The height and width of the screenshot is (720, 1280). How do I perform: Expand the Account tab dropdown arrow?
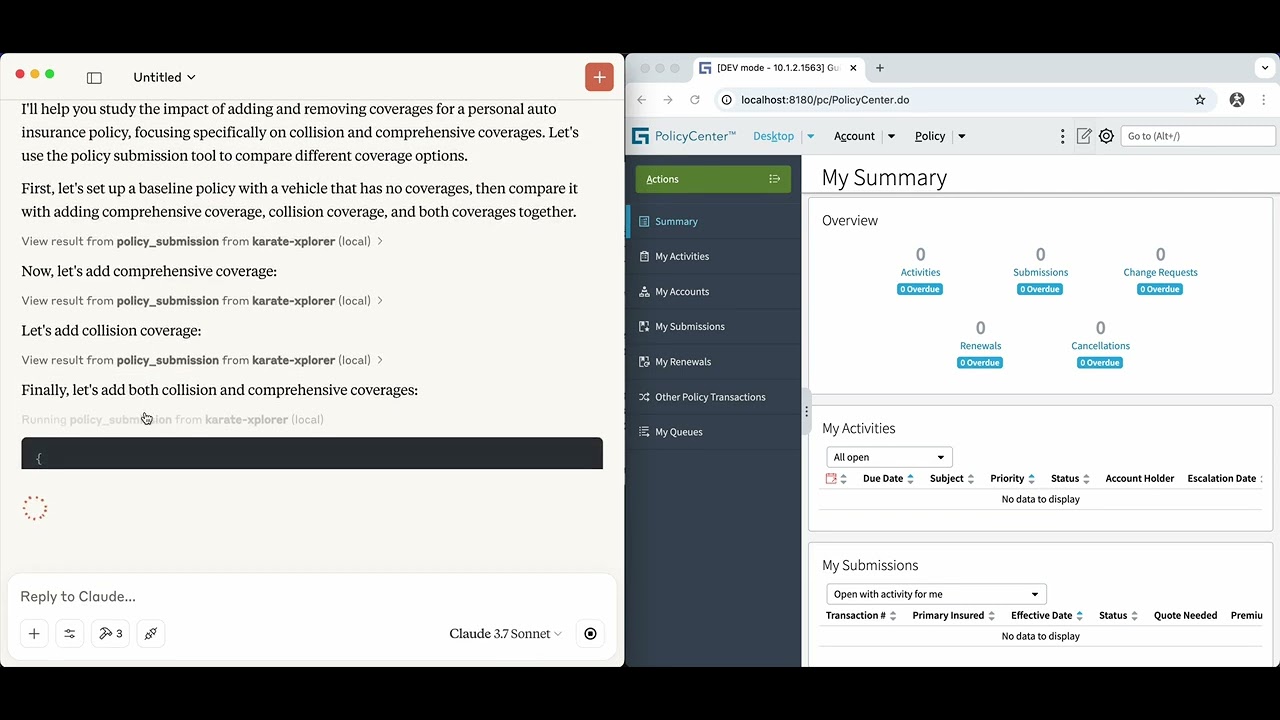[891, 136]
